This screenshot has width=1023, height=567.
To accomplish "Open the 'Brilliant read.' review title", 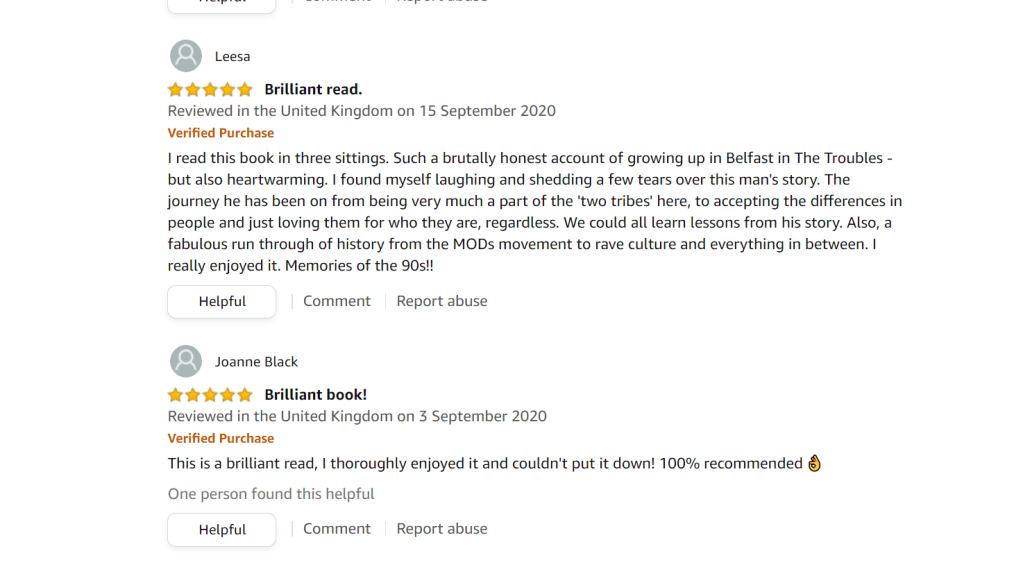I will (x=313, y=89).
